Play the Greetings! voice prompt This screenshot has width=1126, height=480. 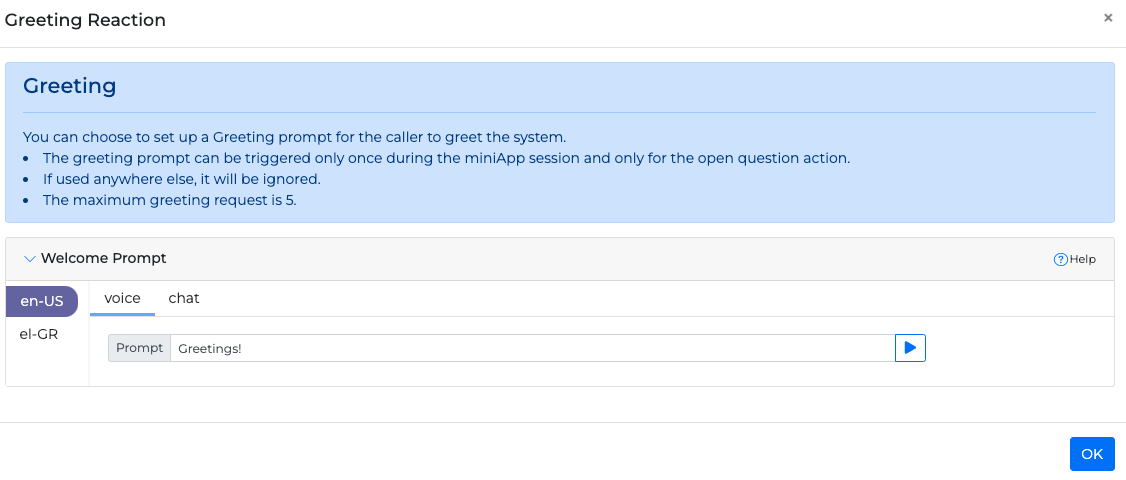click(x=910, y=348)
